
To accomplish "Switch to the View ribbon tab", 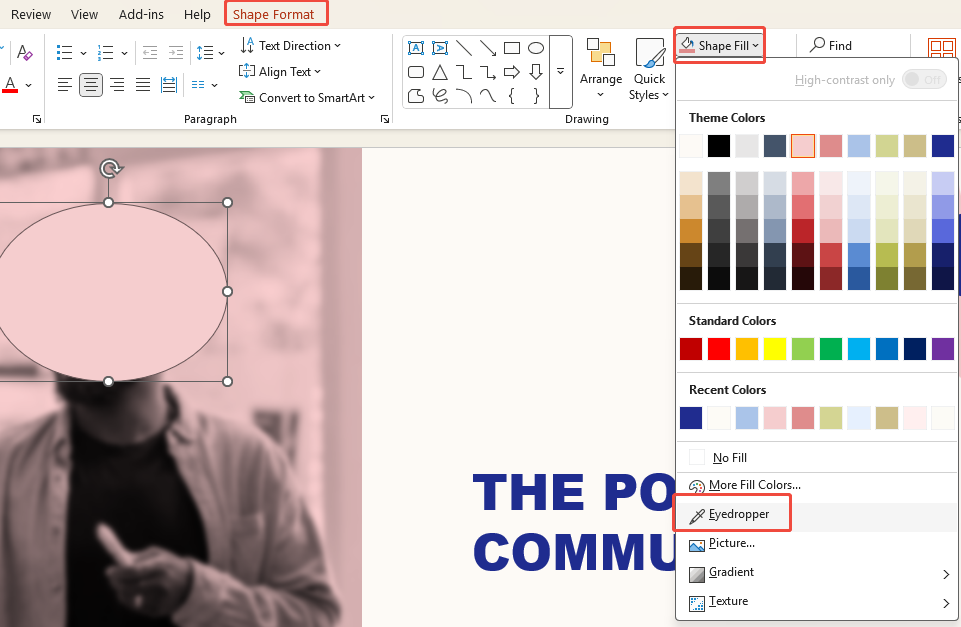I will (x=84, y=14).
